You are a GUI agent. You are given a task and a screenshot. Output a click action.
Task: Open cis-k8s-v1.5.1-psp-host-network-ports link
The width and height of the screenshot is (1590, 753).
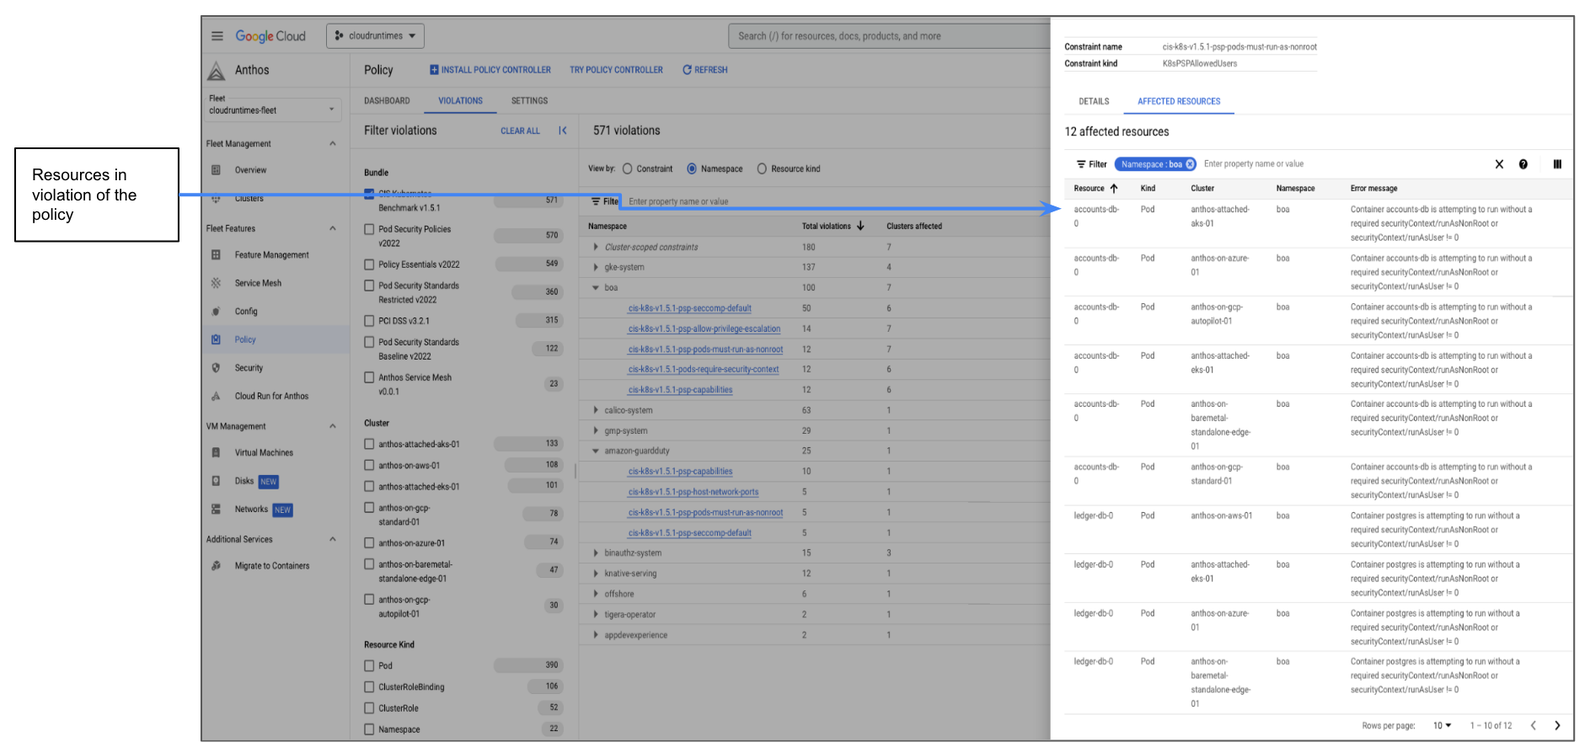693,492
